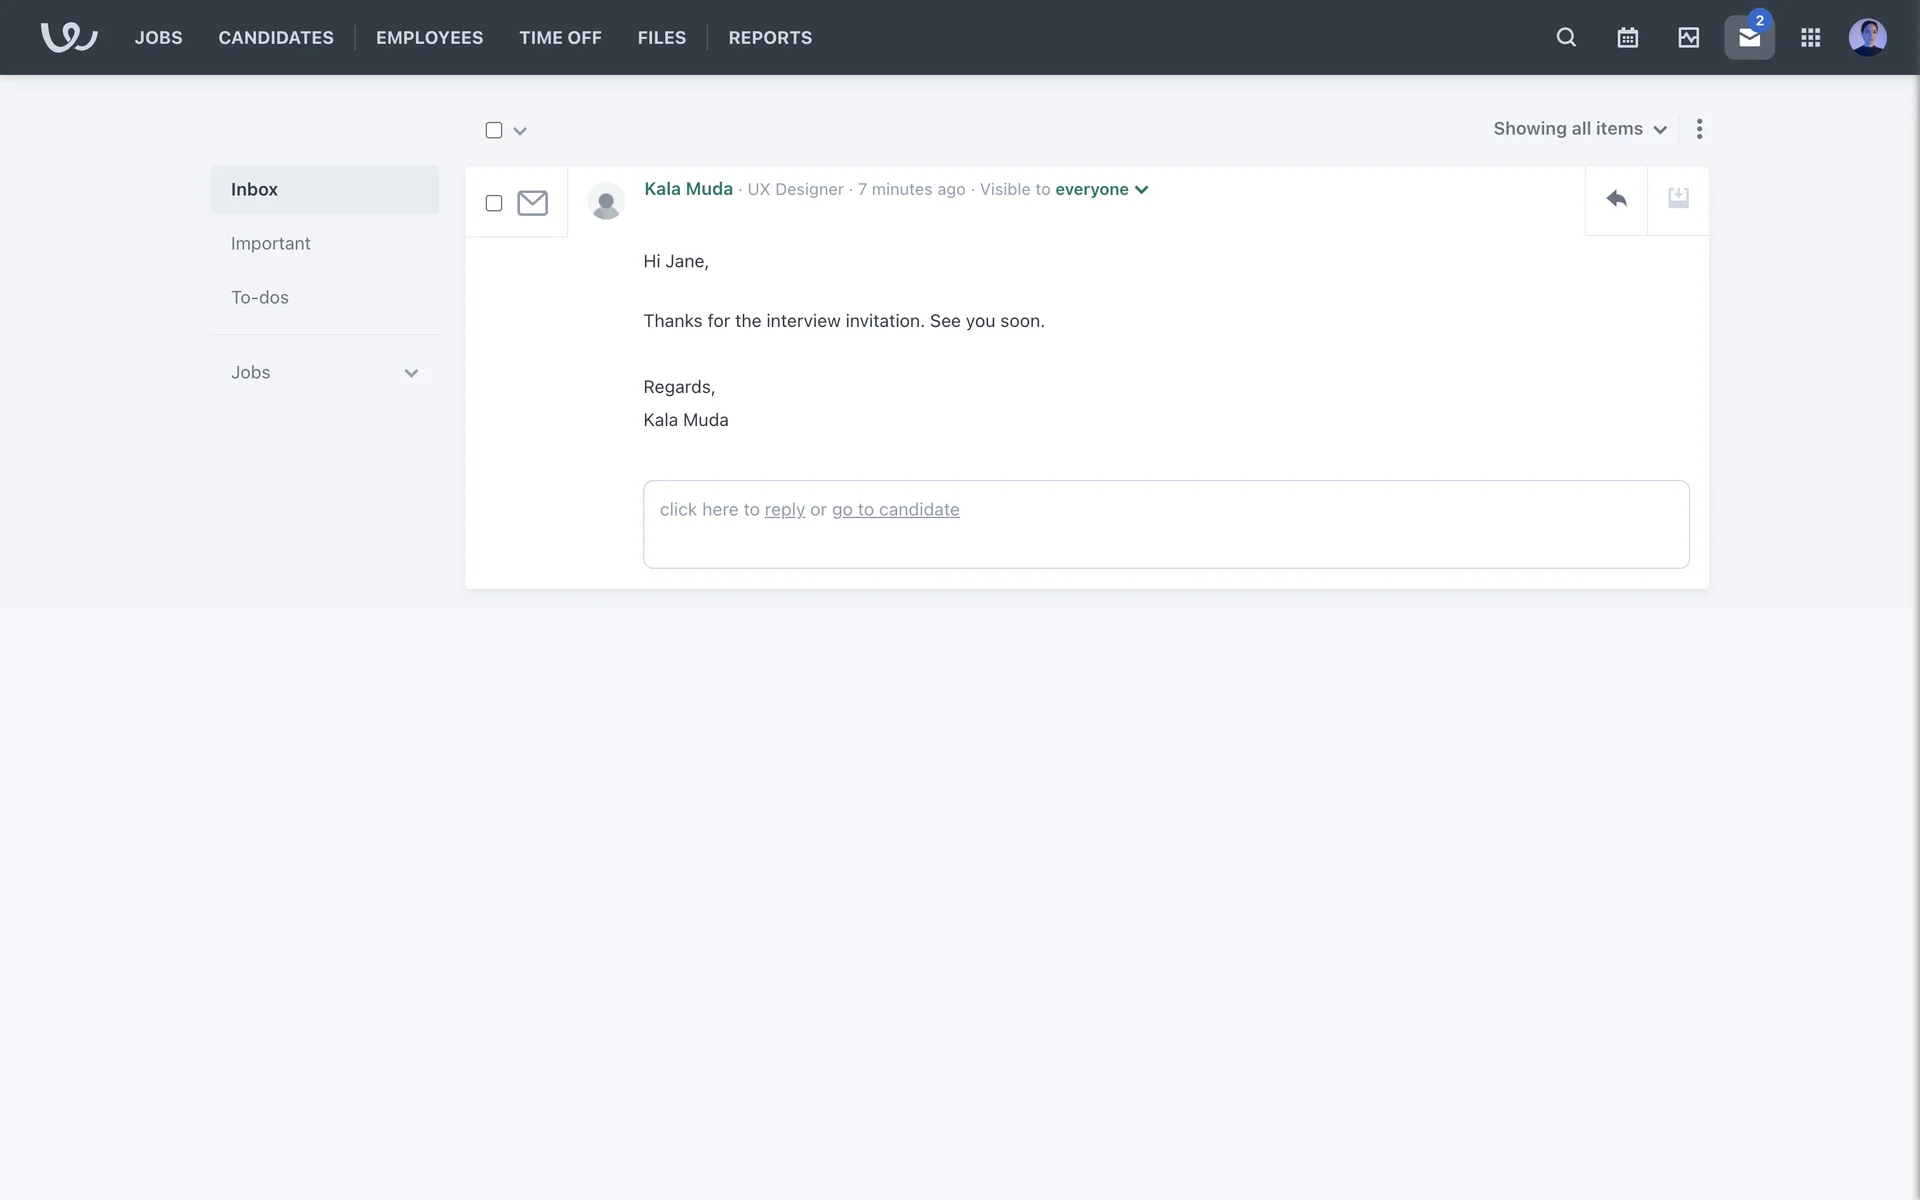
Task: Change the Visible to everyone setting
Action: point(1101,189)
